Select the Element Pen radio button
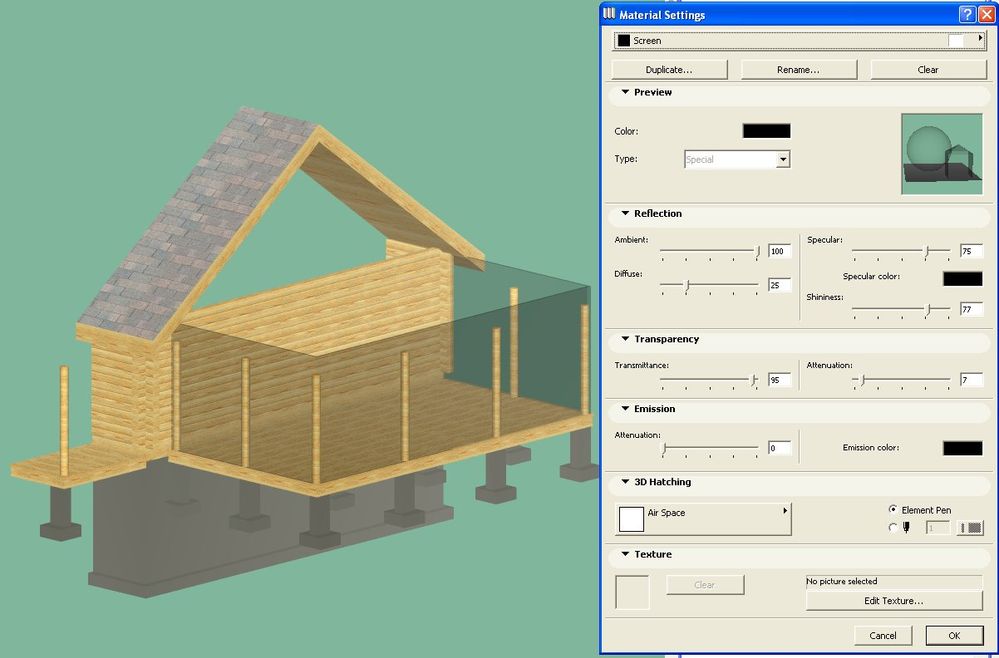 [x=893, y=510]
